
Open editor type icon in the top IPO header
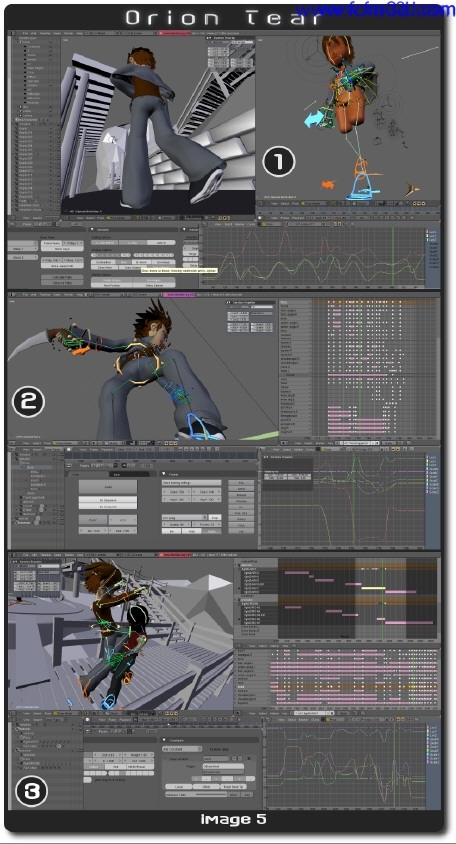[x=204, y=224]
